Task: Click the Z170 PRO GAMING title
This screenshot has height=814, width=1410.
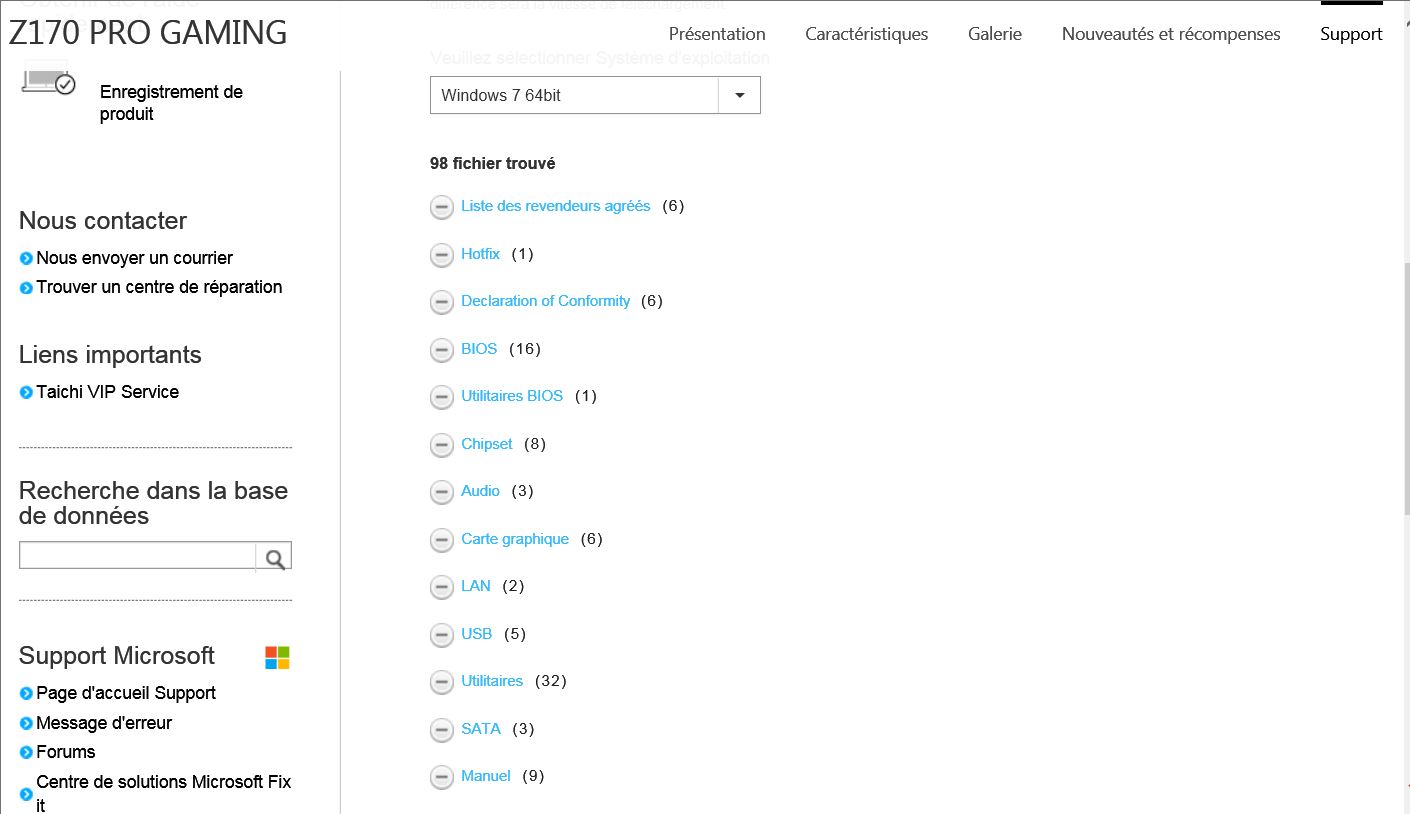Action: [148, 32]
